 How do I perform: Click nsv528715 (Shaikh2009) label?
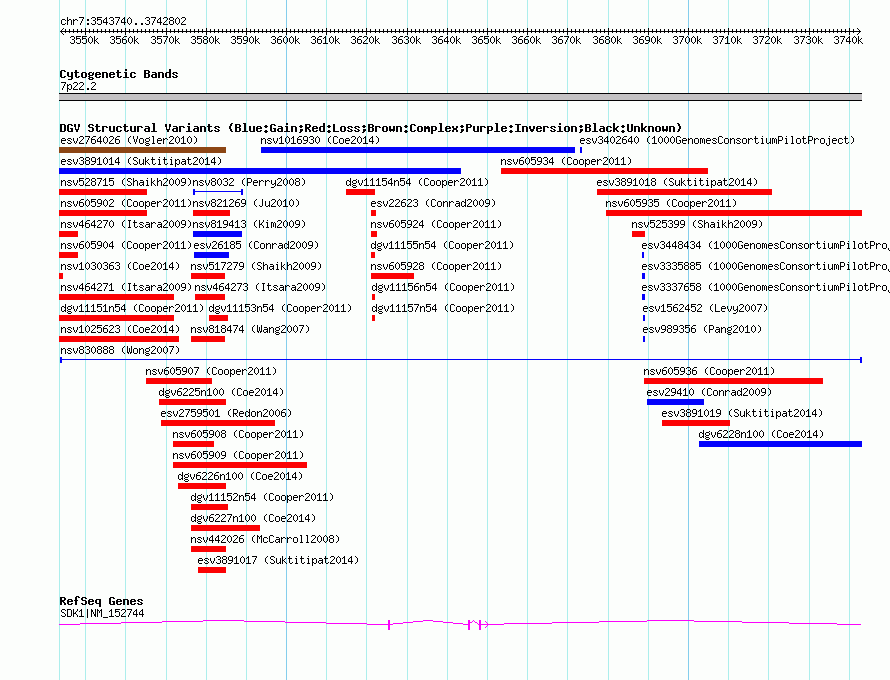(126, 182)
